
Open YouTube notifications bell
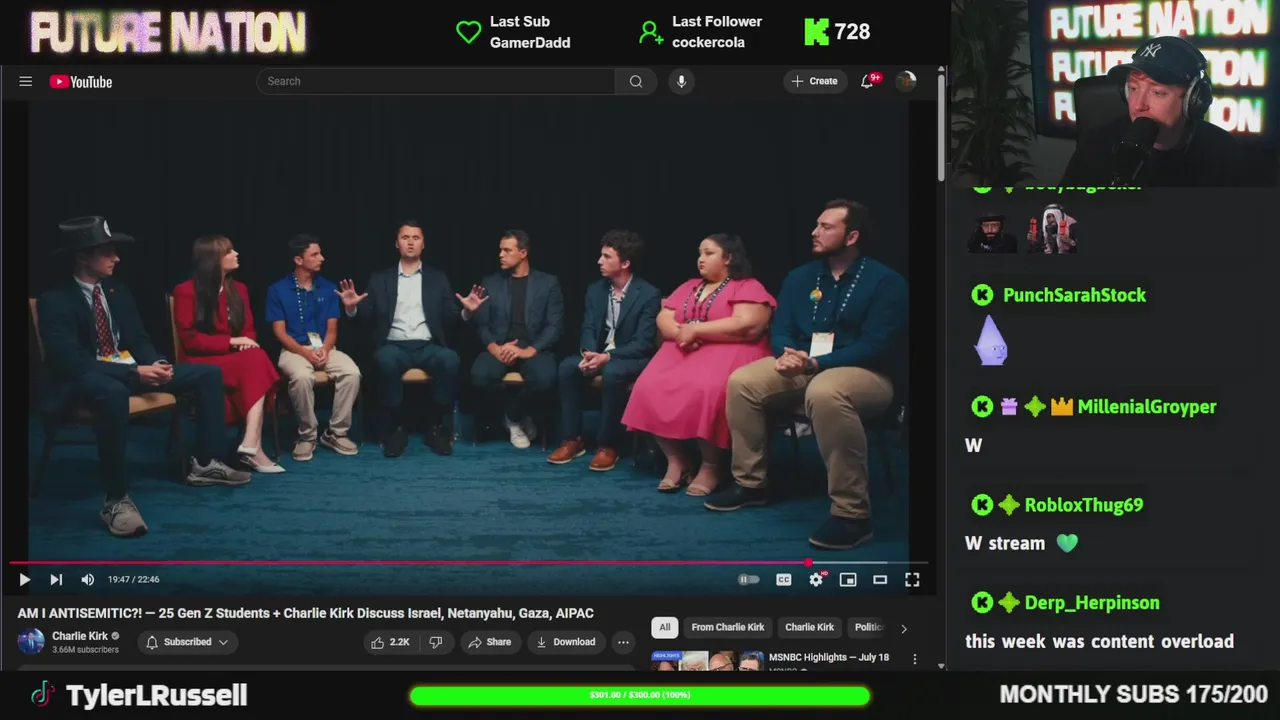867,81
